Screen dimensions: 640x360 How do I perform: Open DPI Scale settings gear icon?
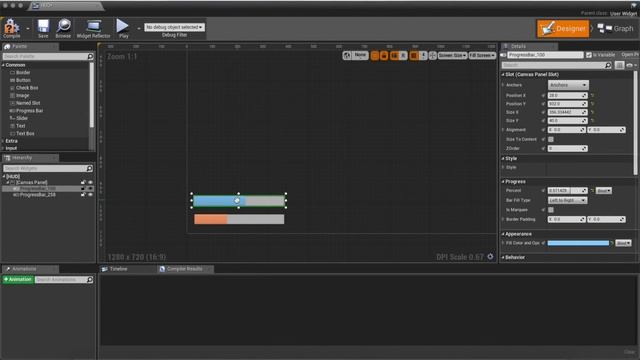[x=490, y=256]
